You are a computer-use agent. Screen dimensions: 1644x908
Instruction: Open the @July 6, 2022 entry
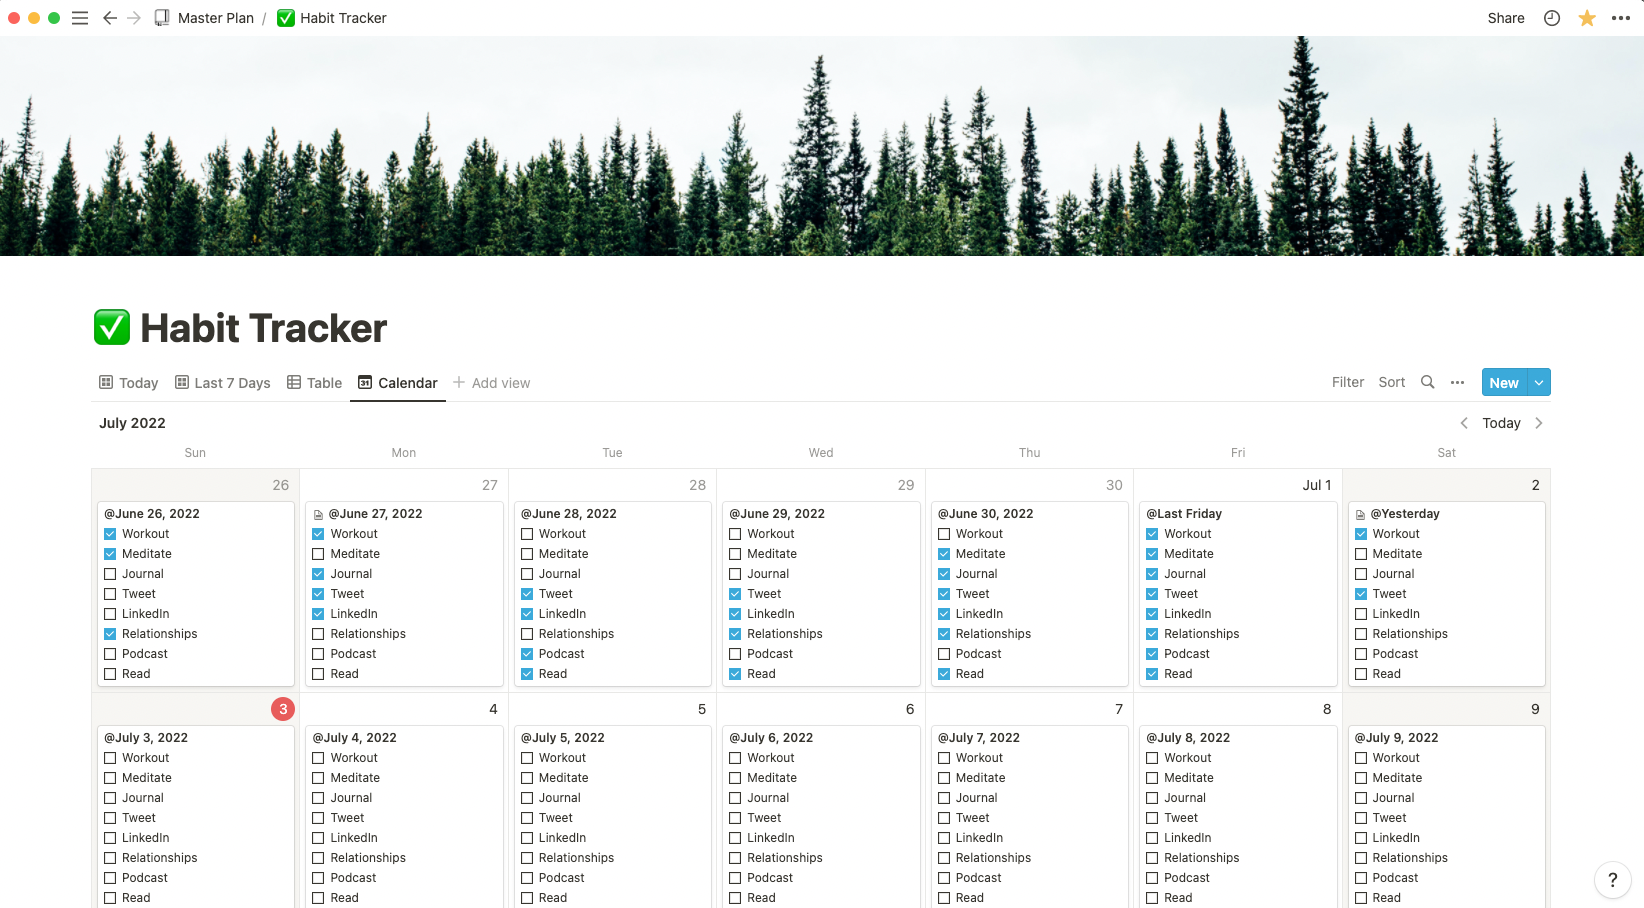(771, 738)
